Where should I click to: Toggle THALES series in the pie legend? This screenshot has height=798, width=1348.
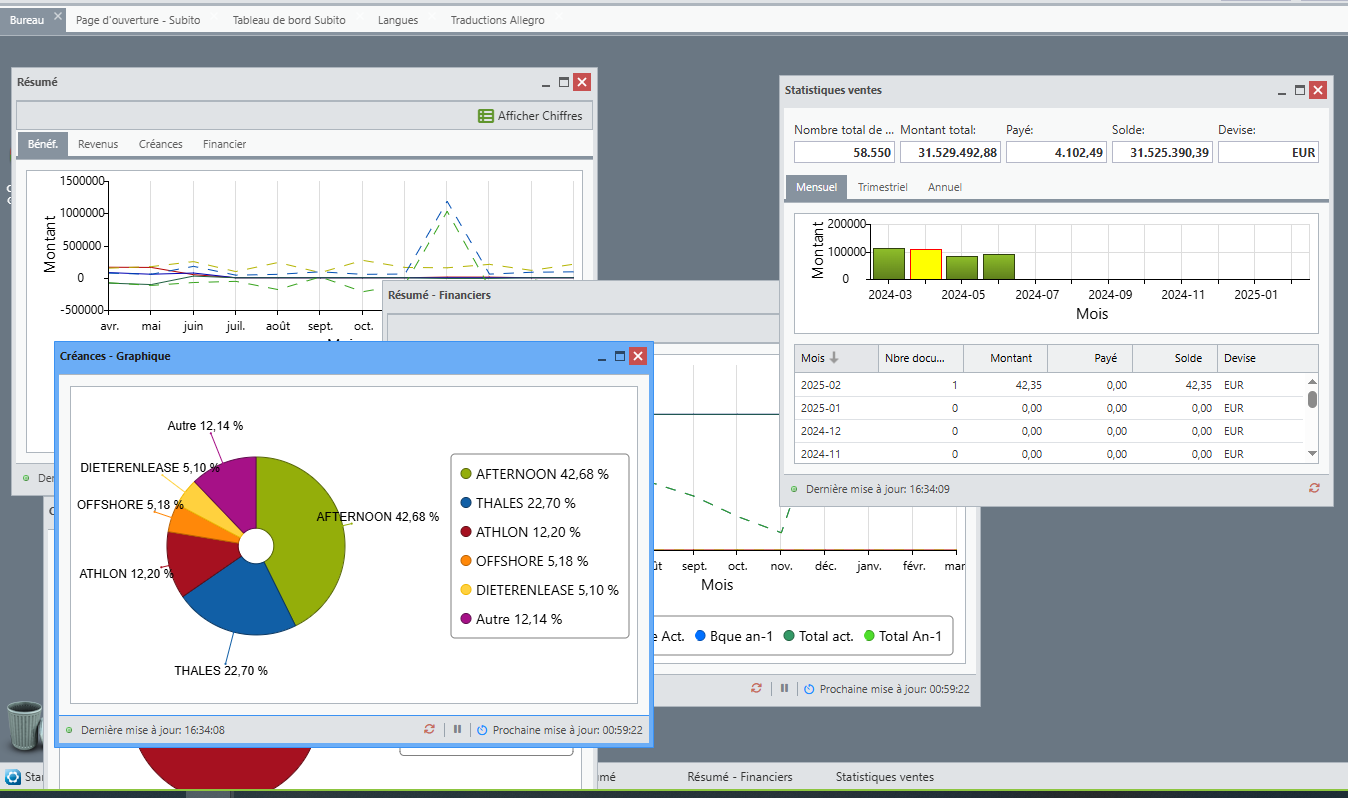click(517, 503)
